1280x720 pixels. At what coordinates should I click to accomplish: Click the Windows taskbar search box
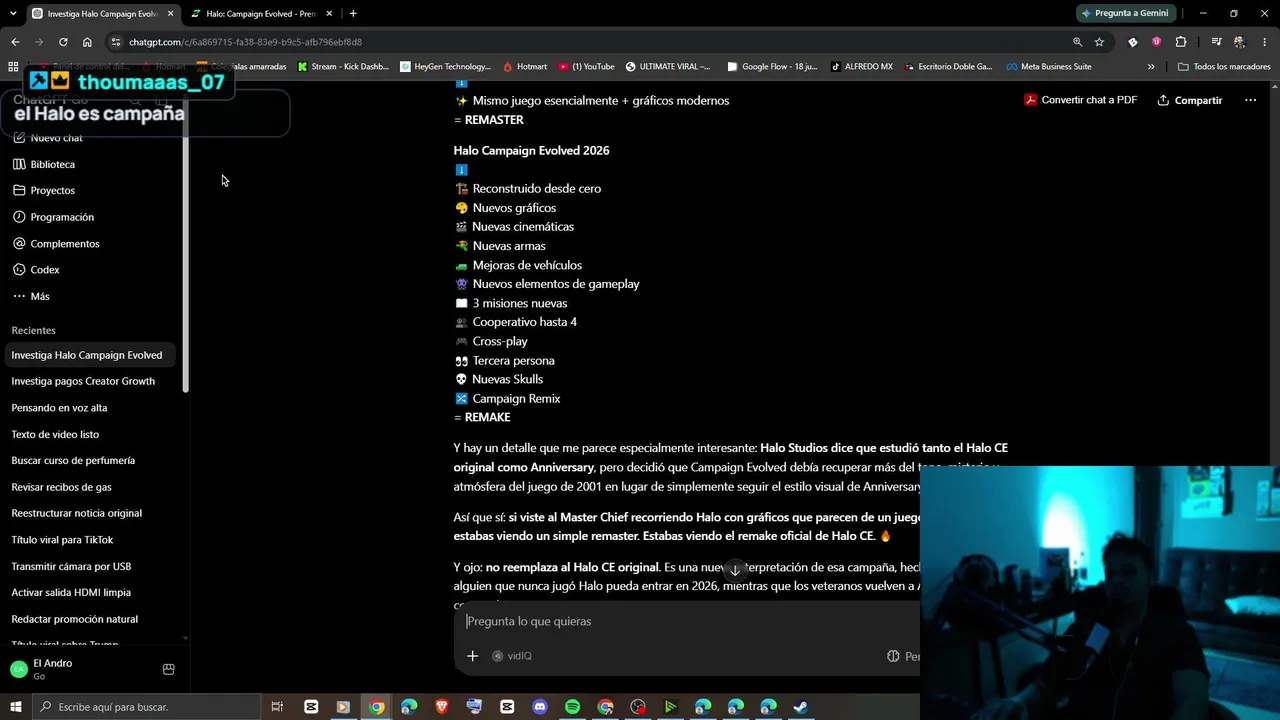click(x=146, y=707)
